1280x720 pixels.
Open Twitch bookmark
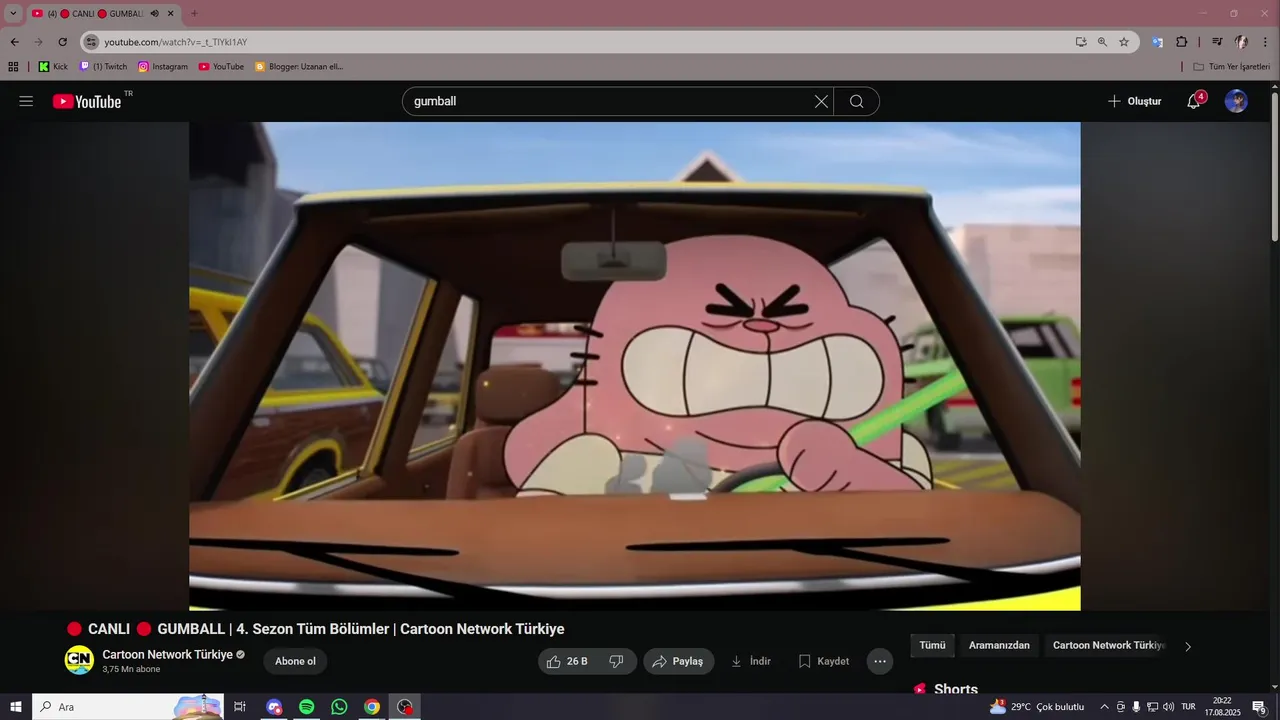tap(103, 67)
